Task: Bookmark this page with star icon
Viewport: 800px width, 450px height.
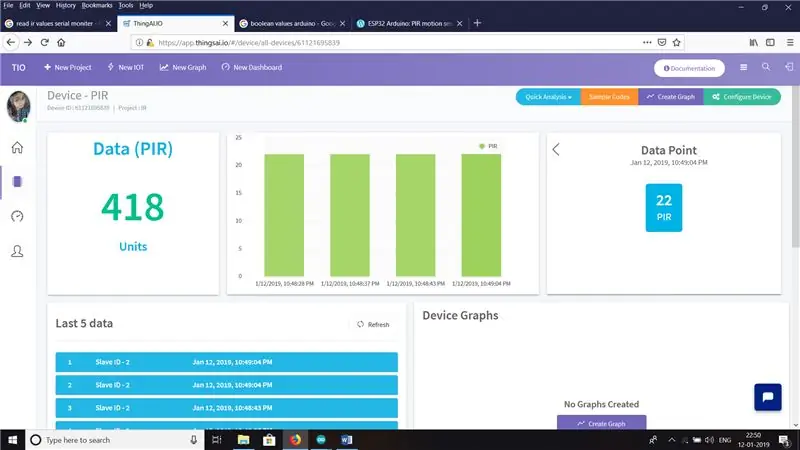Action: coord(677,42)
